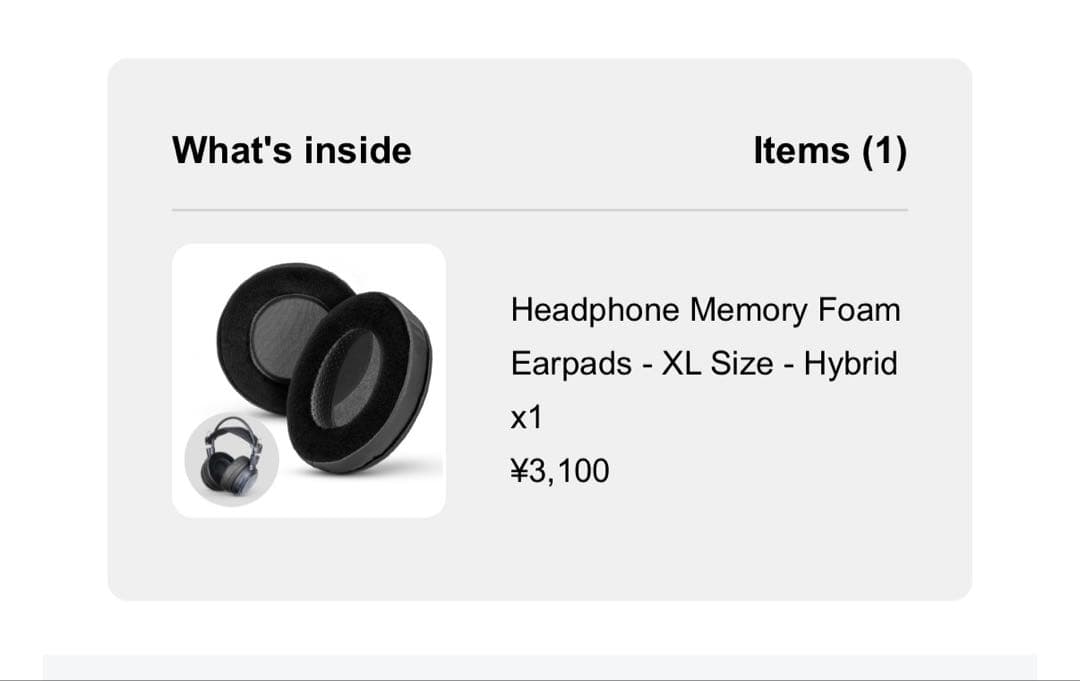Click the "What's inside" heading

pyautogui.click(x=291, y=150)
